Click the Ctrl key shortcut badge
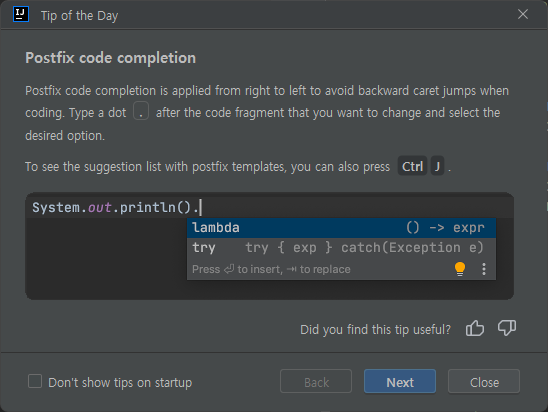The image size is (548, 412). [412, 166]
